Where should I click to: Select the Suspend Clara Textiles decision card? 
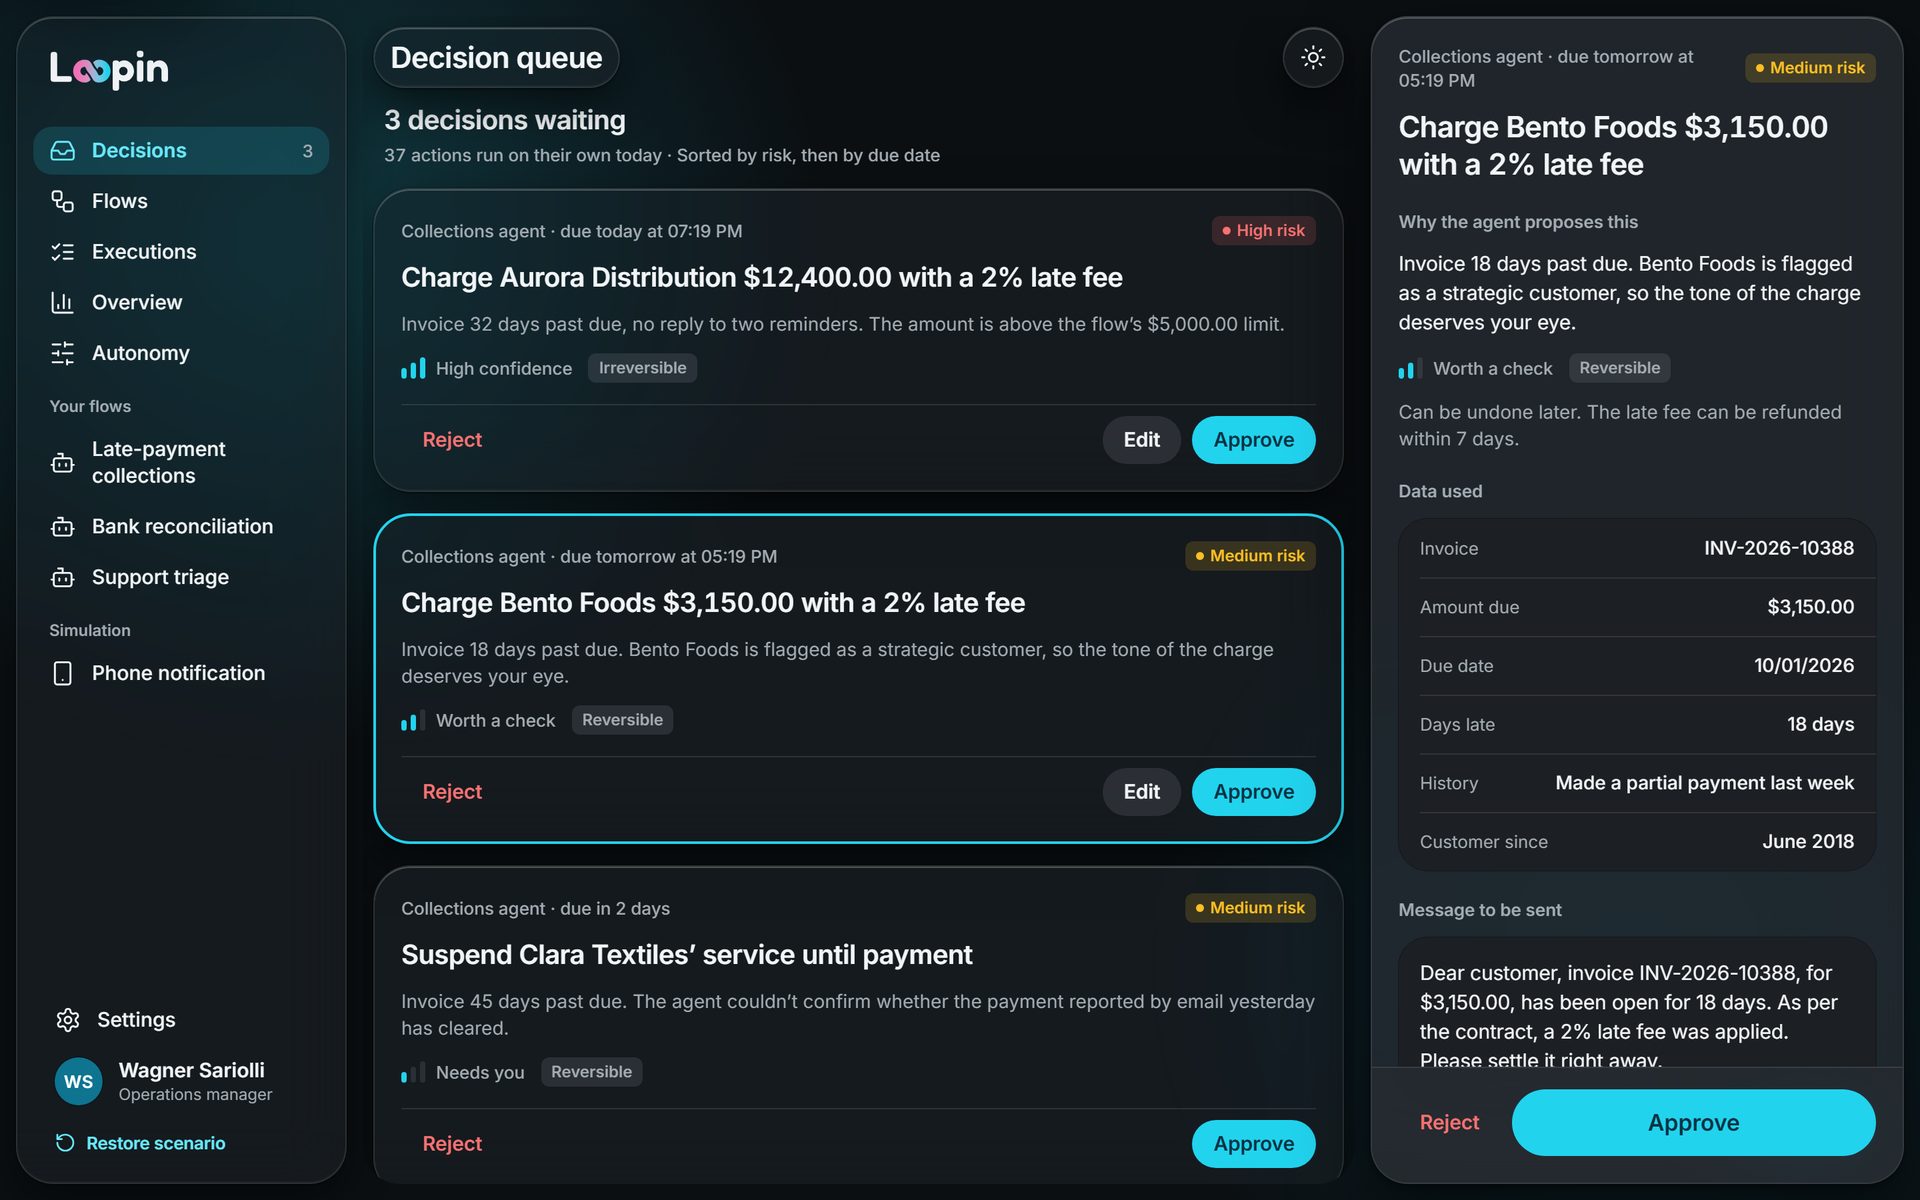tap(858, 1025)
